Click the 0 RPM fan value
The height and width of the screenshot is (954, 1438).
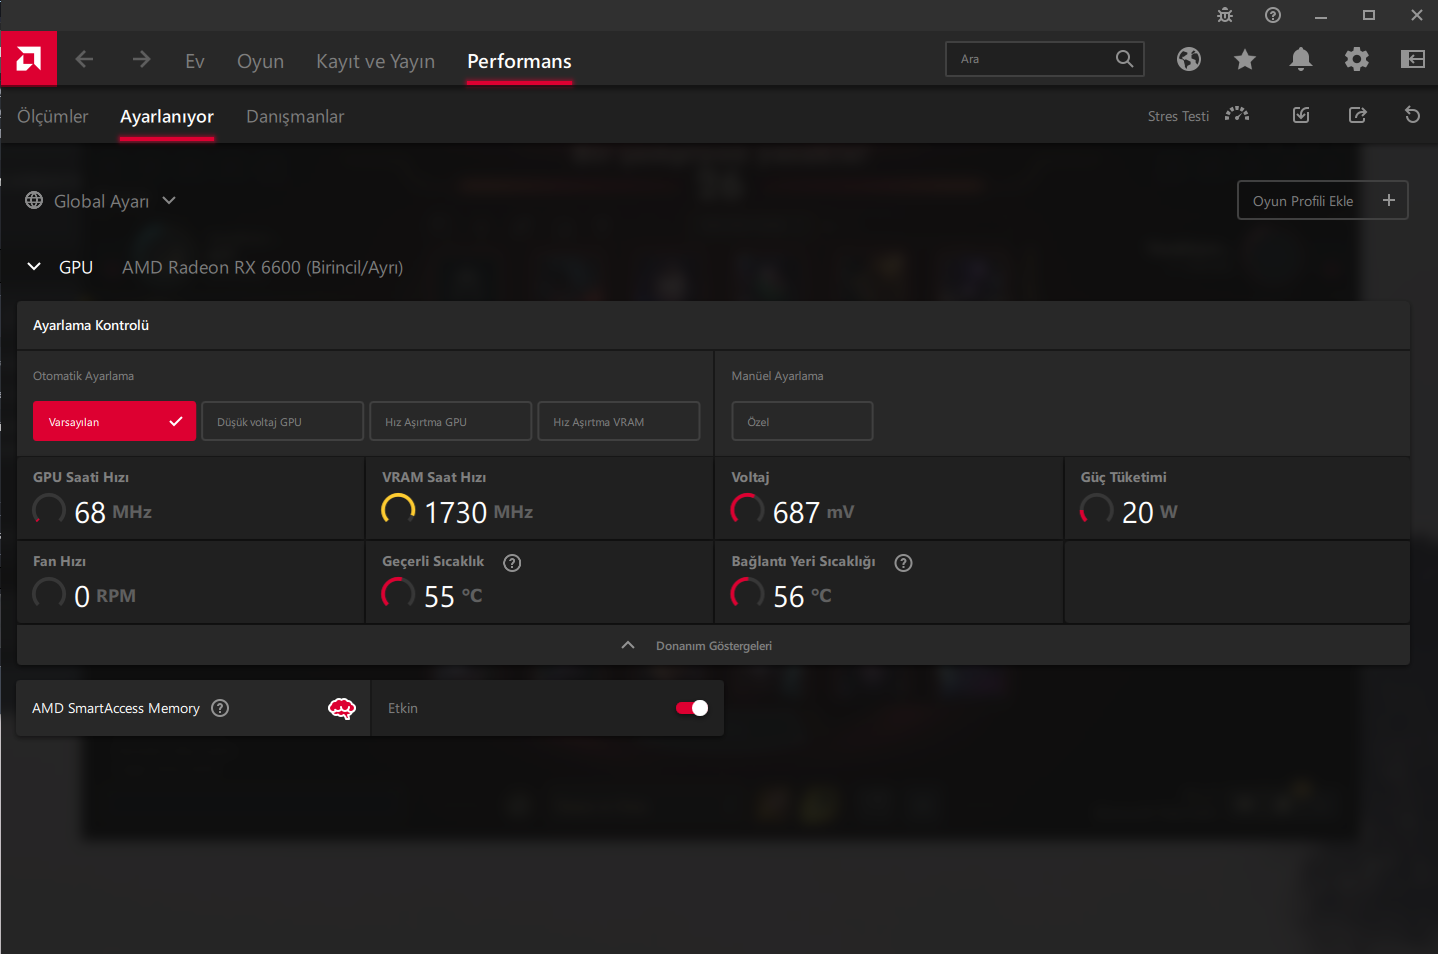[x=105, y=596]
